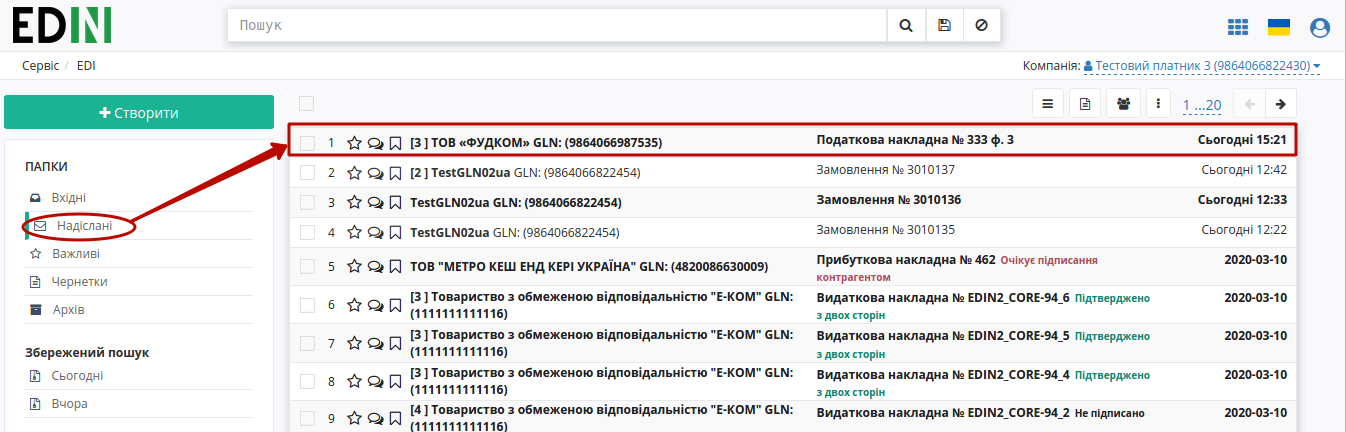Star row 1 ТОВ «ФУДКОМ» document

click(354, 142)
